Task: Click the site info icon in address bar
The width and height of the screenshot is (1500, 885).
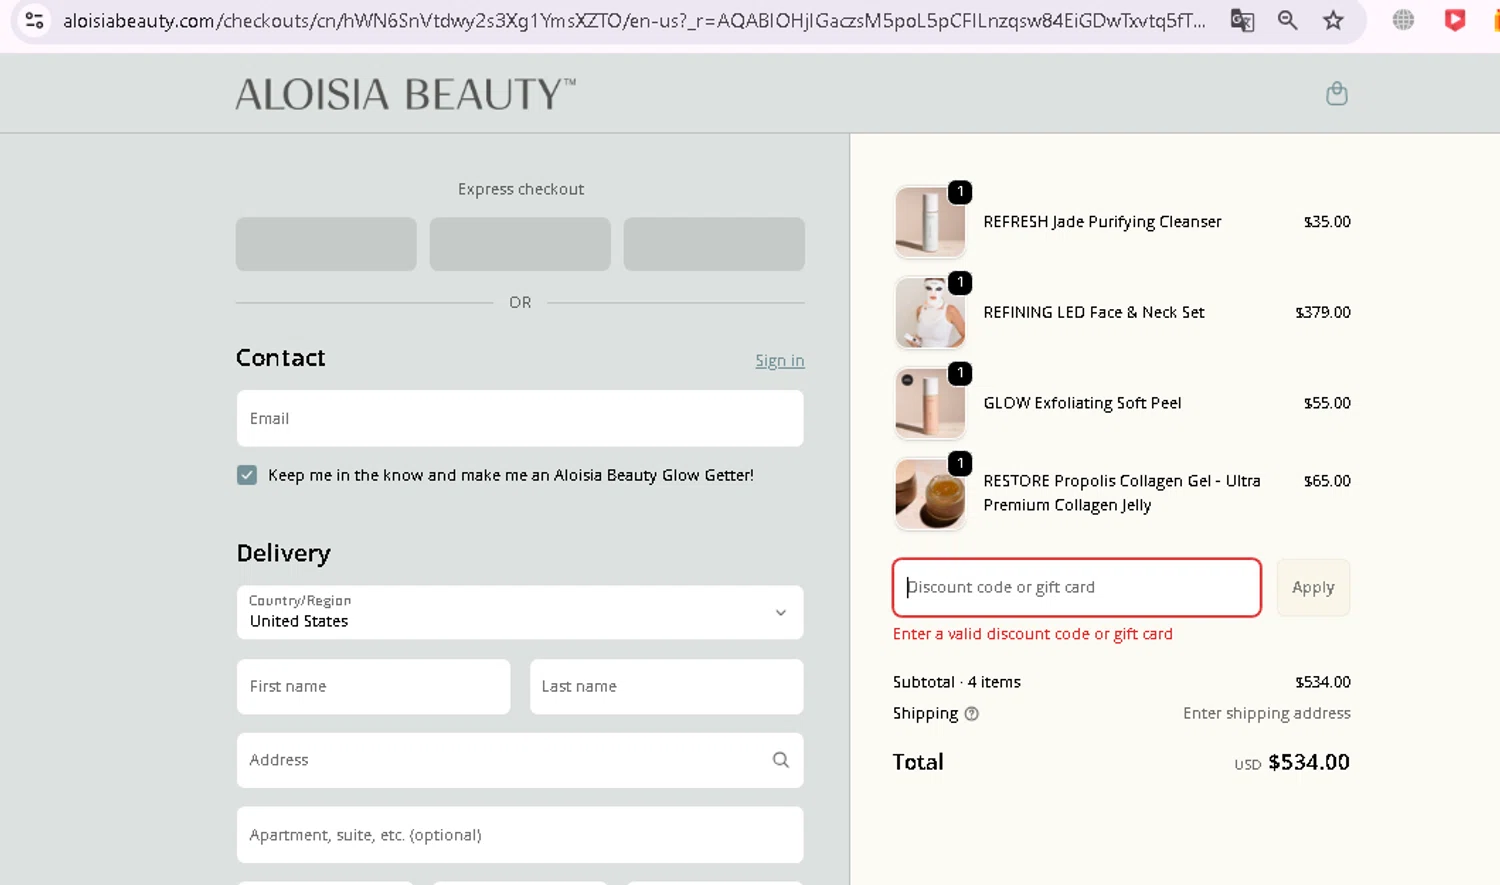Action: [x=34, y=20]
